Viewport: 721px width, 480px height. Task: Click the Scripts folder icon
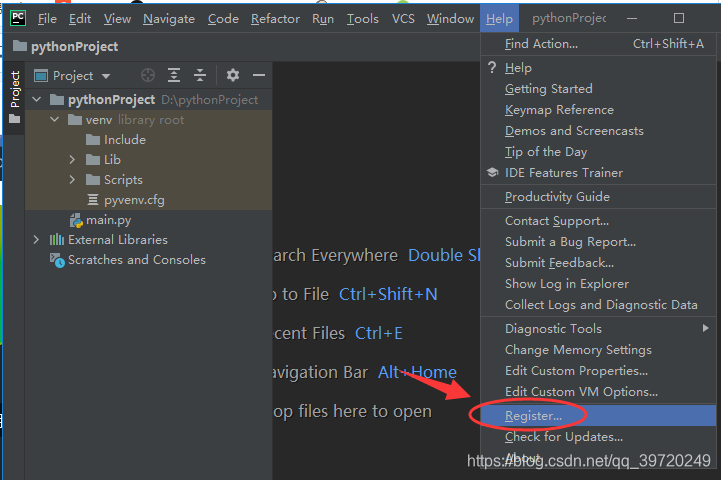coord(93,180)
